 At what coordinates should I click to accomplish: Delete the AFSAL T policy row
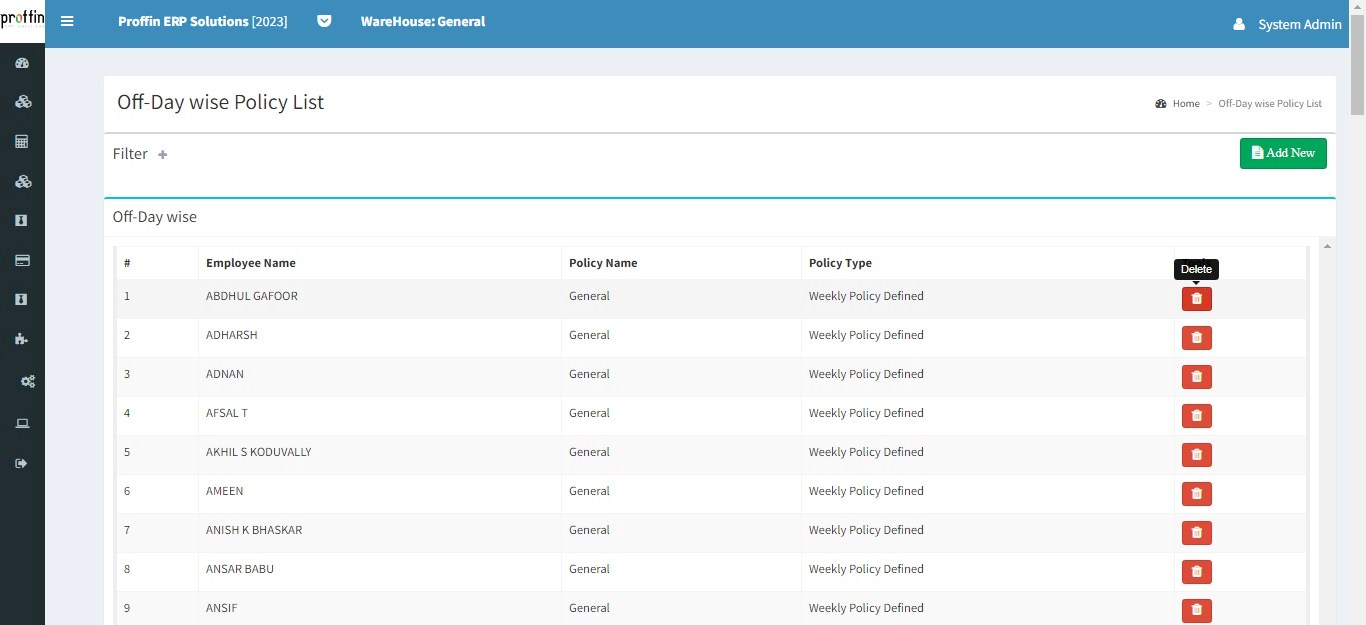tap(1197, 416)
